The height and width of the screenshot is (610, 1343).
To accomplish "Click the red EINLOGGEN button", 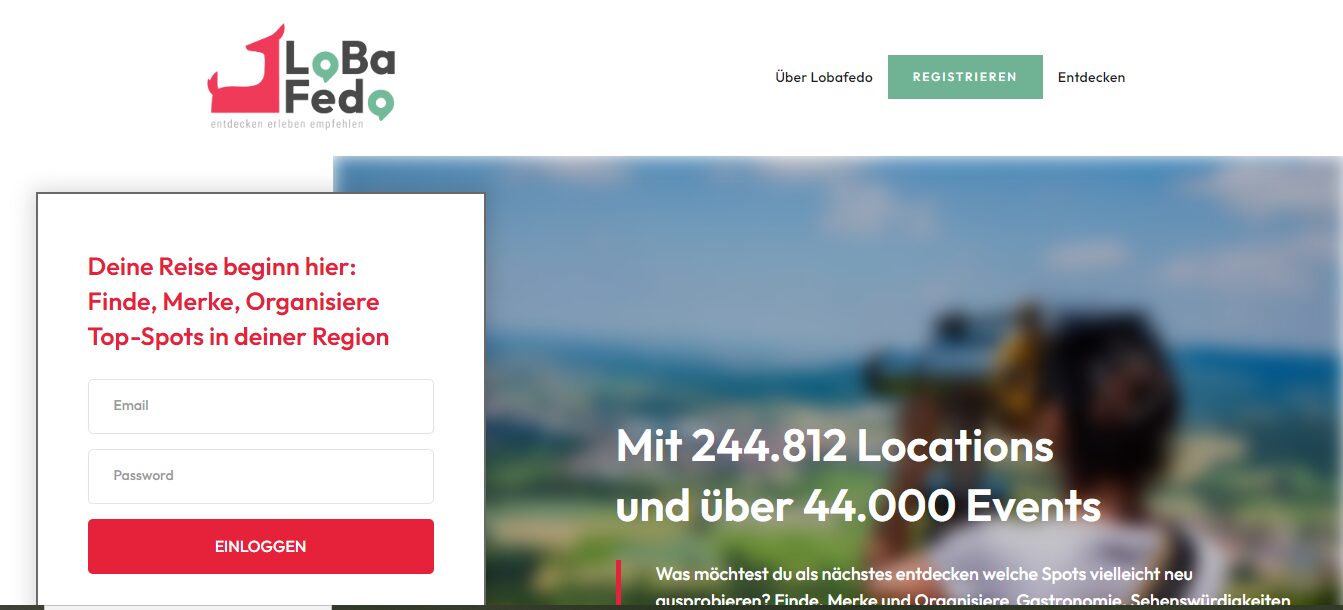I will pyautogui.click(x=261, y=546).
